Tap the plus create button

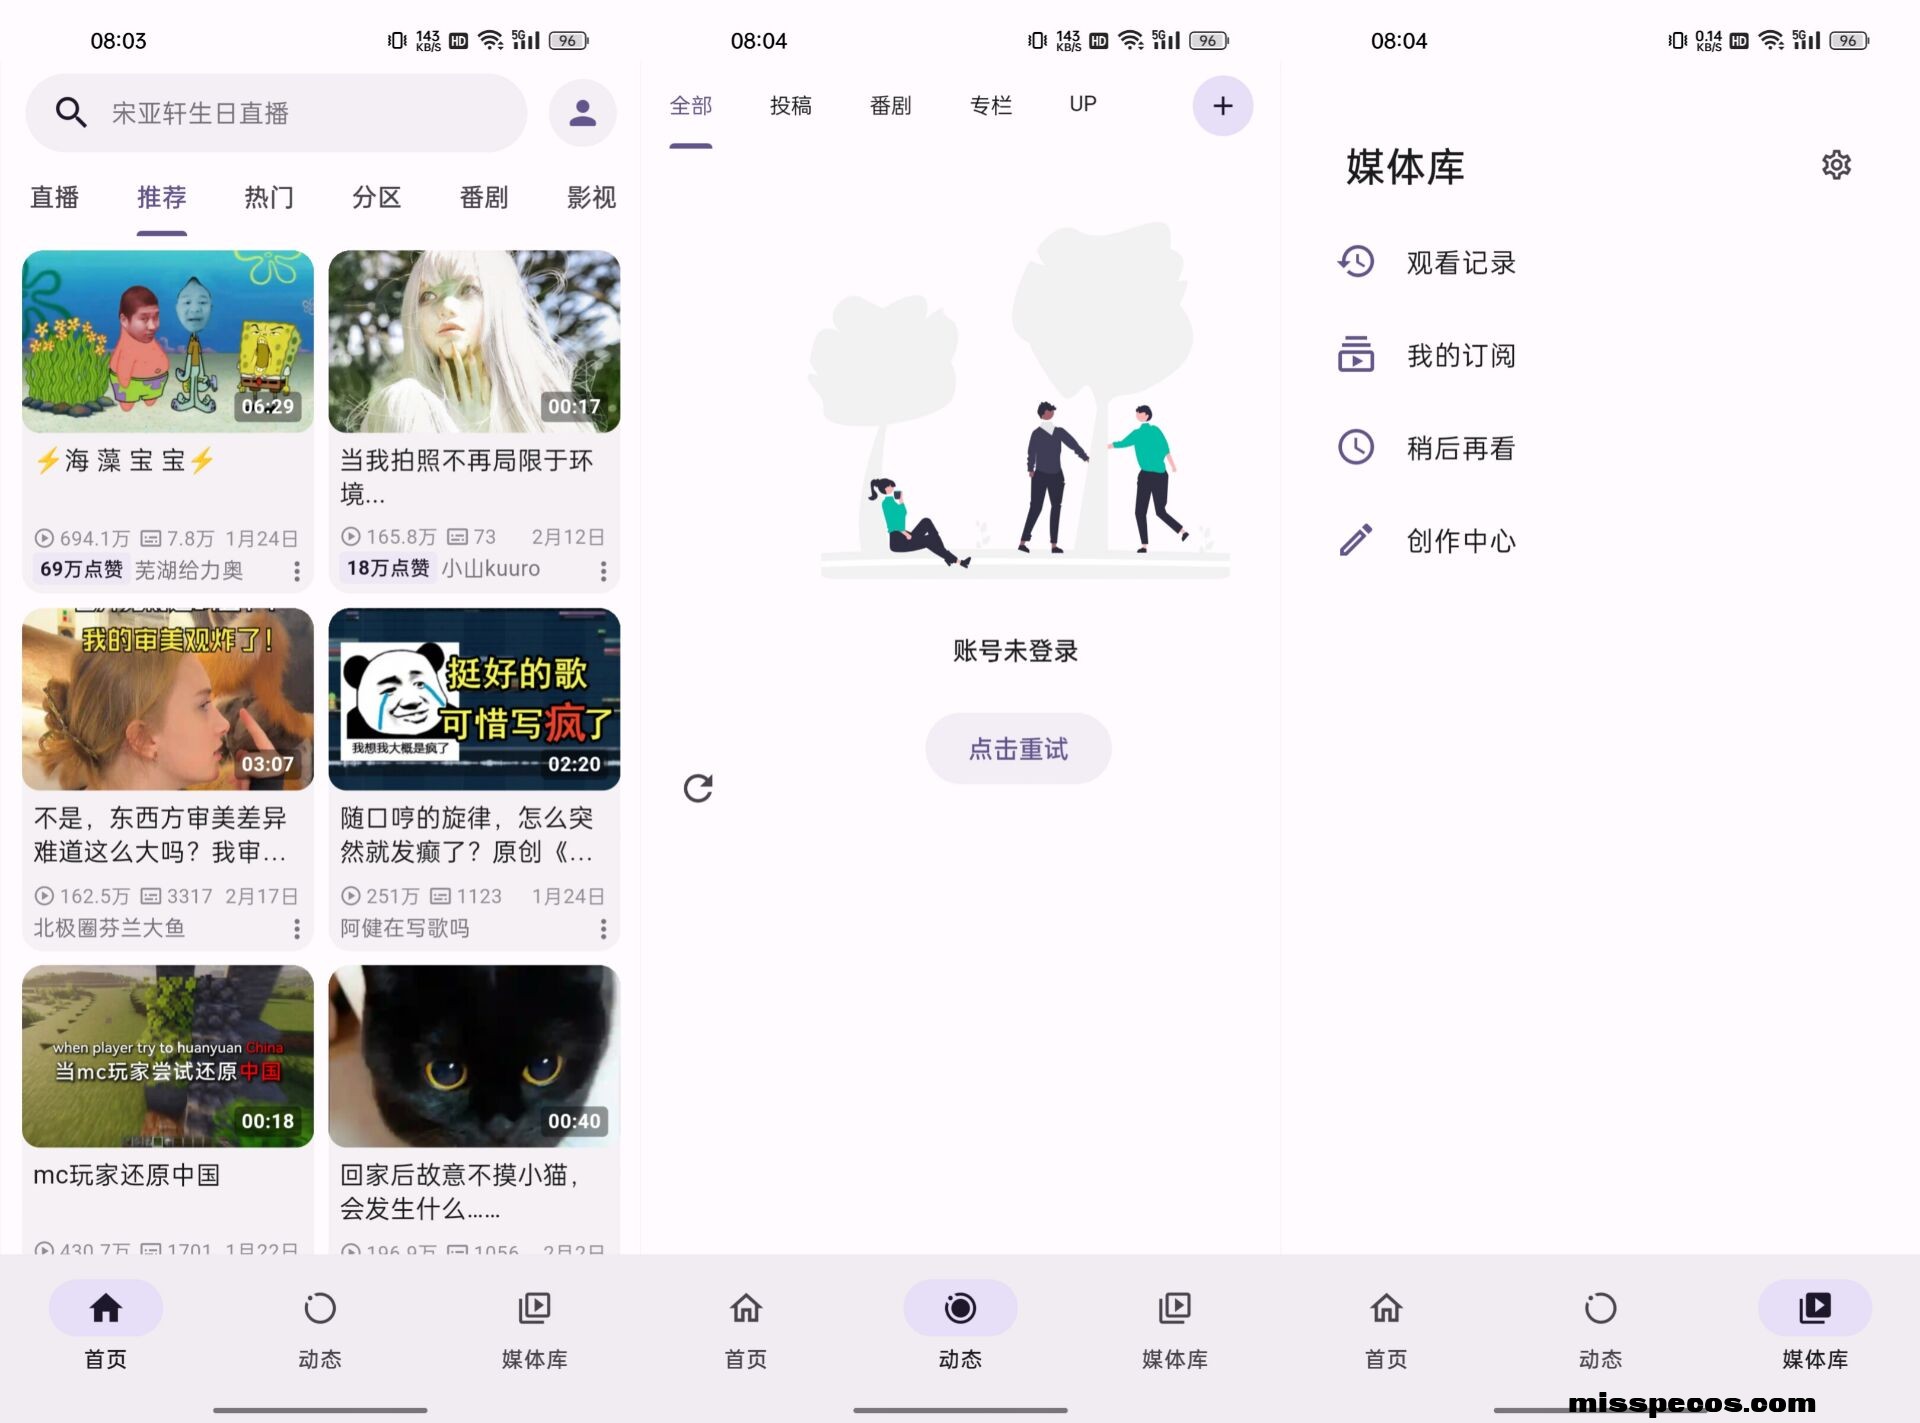(x=1222, y=106)
